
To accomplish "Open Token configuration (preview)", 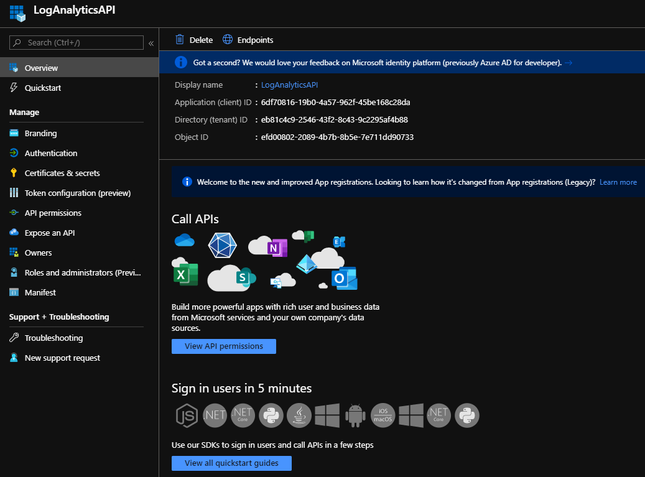I will pos(79,193).
